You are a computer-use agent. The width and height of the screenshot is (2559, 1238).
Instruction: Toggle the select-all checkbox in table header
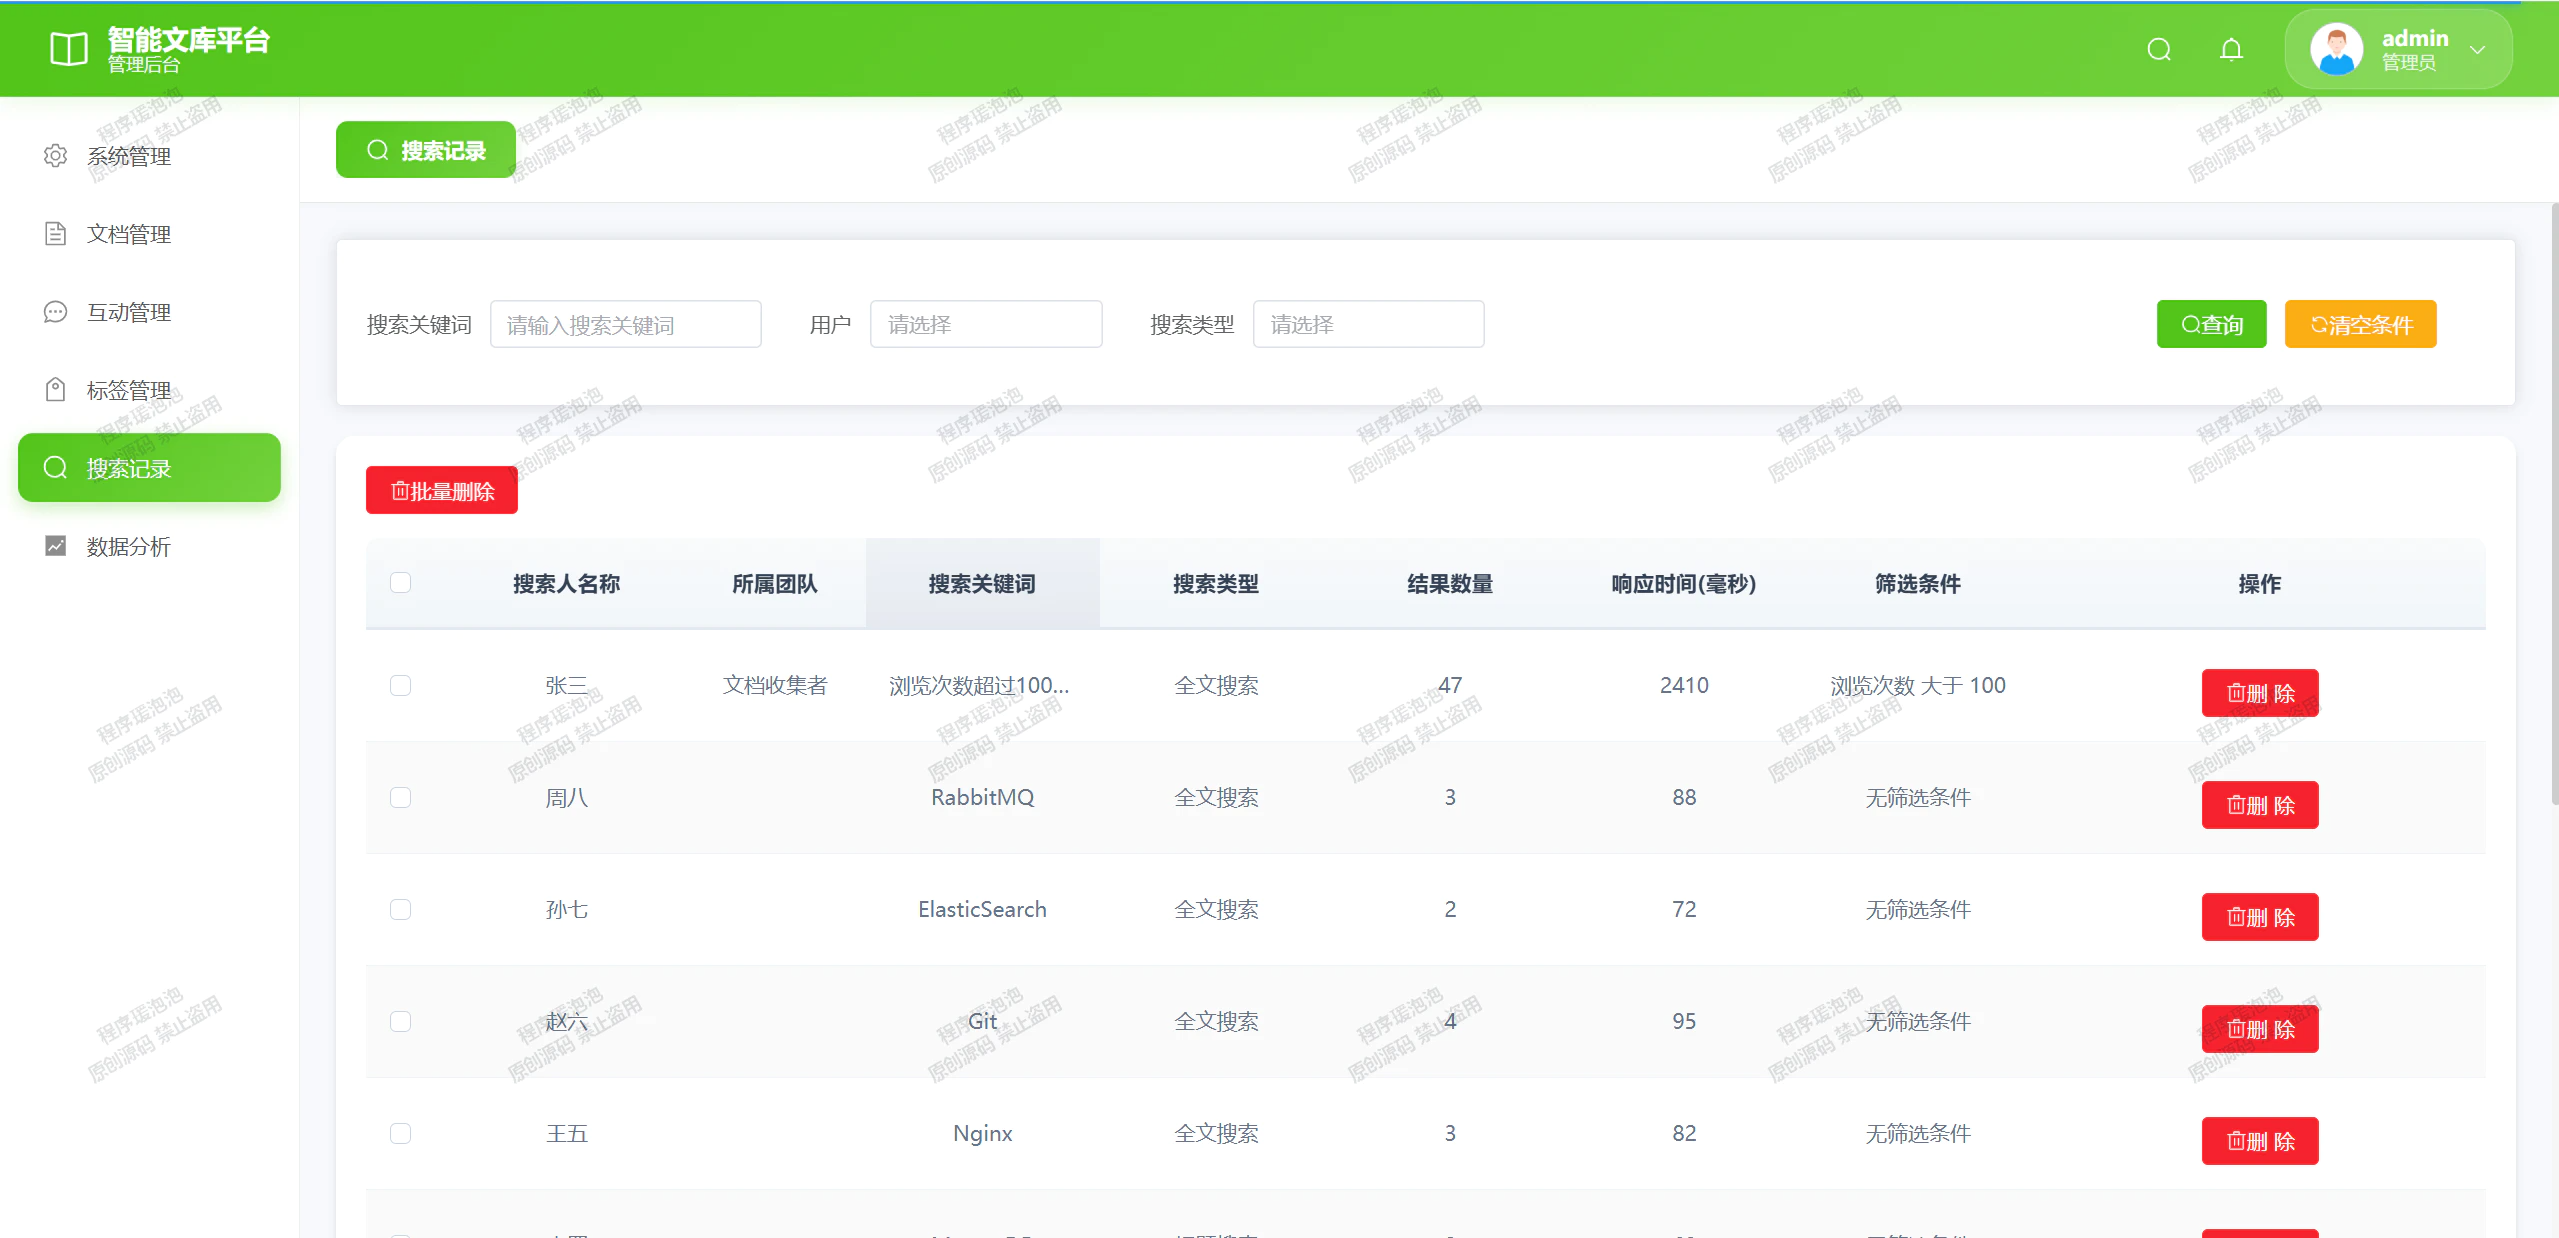point(400,583)
